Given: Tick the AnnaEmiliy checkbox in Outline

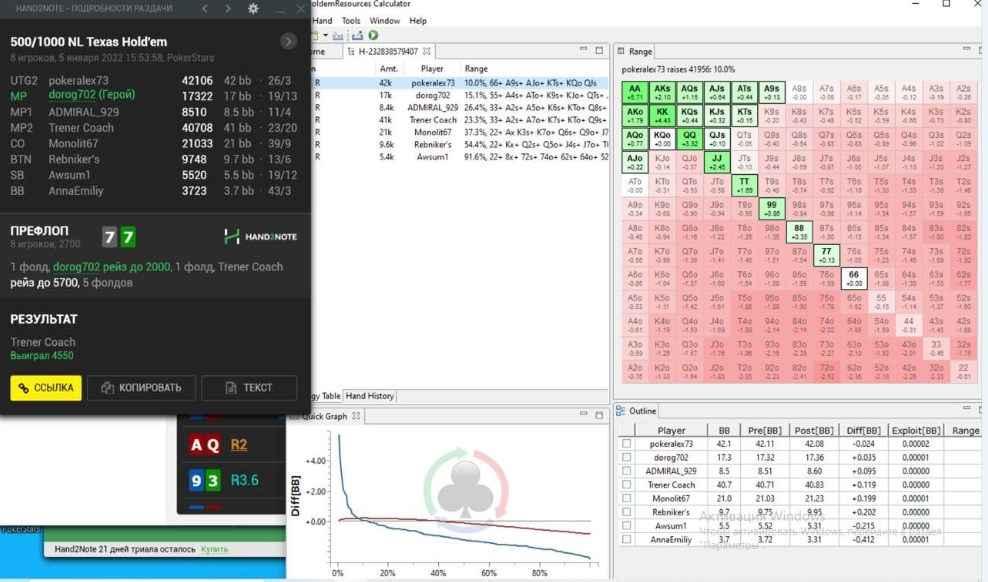Looking at the screenshot, I should (x=626, y=539).
